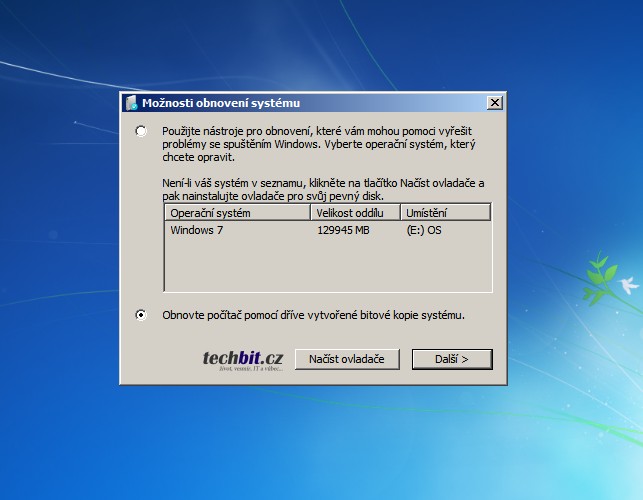Click the white bird on the wallpaper
The height and width of the screenshot is (500, 643).
(629, 285)
